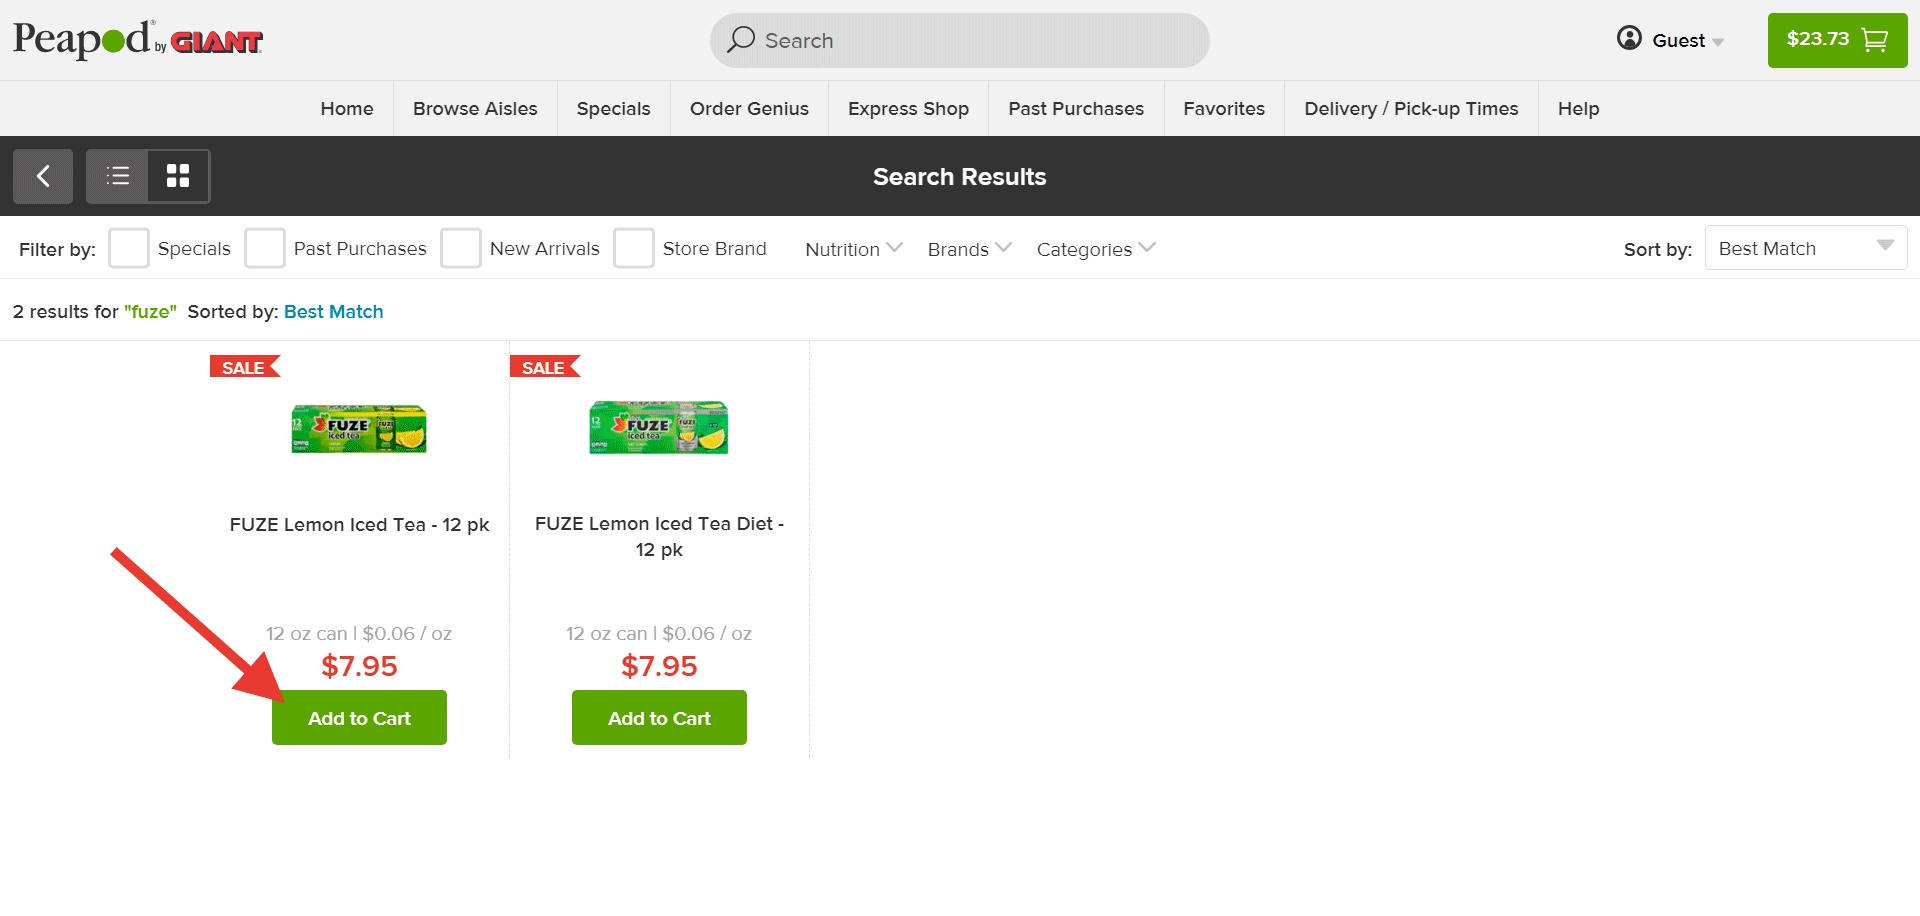Add FUZE Lemon Iced Tea Diet to cart
Viewport: 1920px width, 916px height.
point(659,718)
